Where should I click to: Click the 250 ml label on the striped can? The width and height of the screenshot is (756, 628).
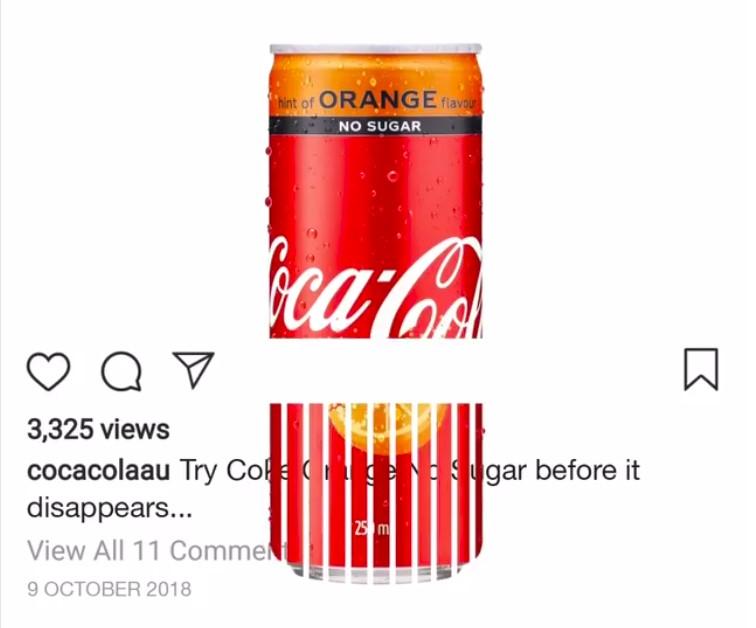click(x=372, y=529)
